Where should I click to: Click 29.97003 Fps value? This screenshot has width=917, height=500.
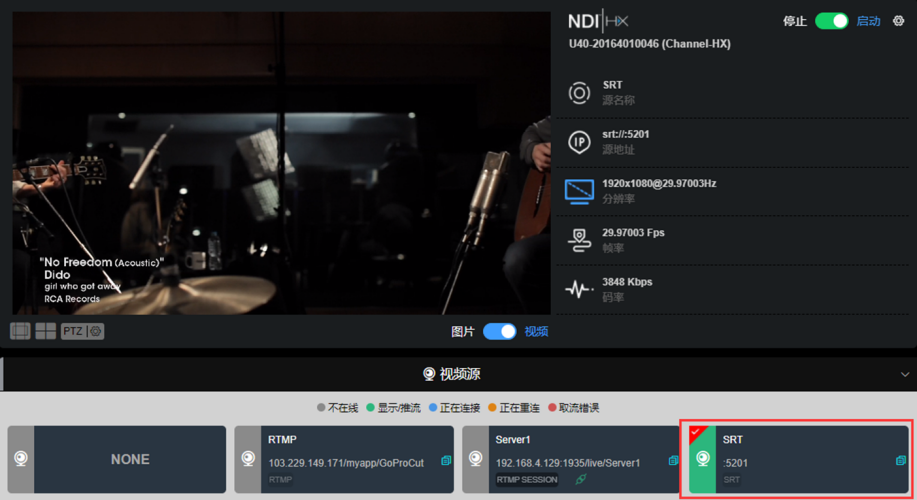tap(633, 232)
